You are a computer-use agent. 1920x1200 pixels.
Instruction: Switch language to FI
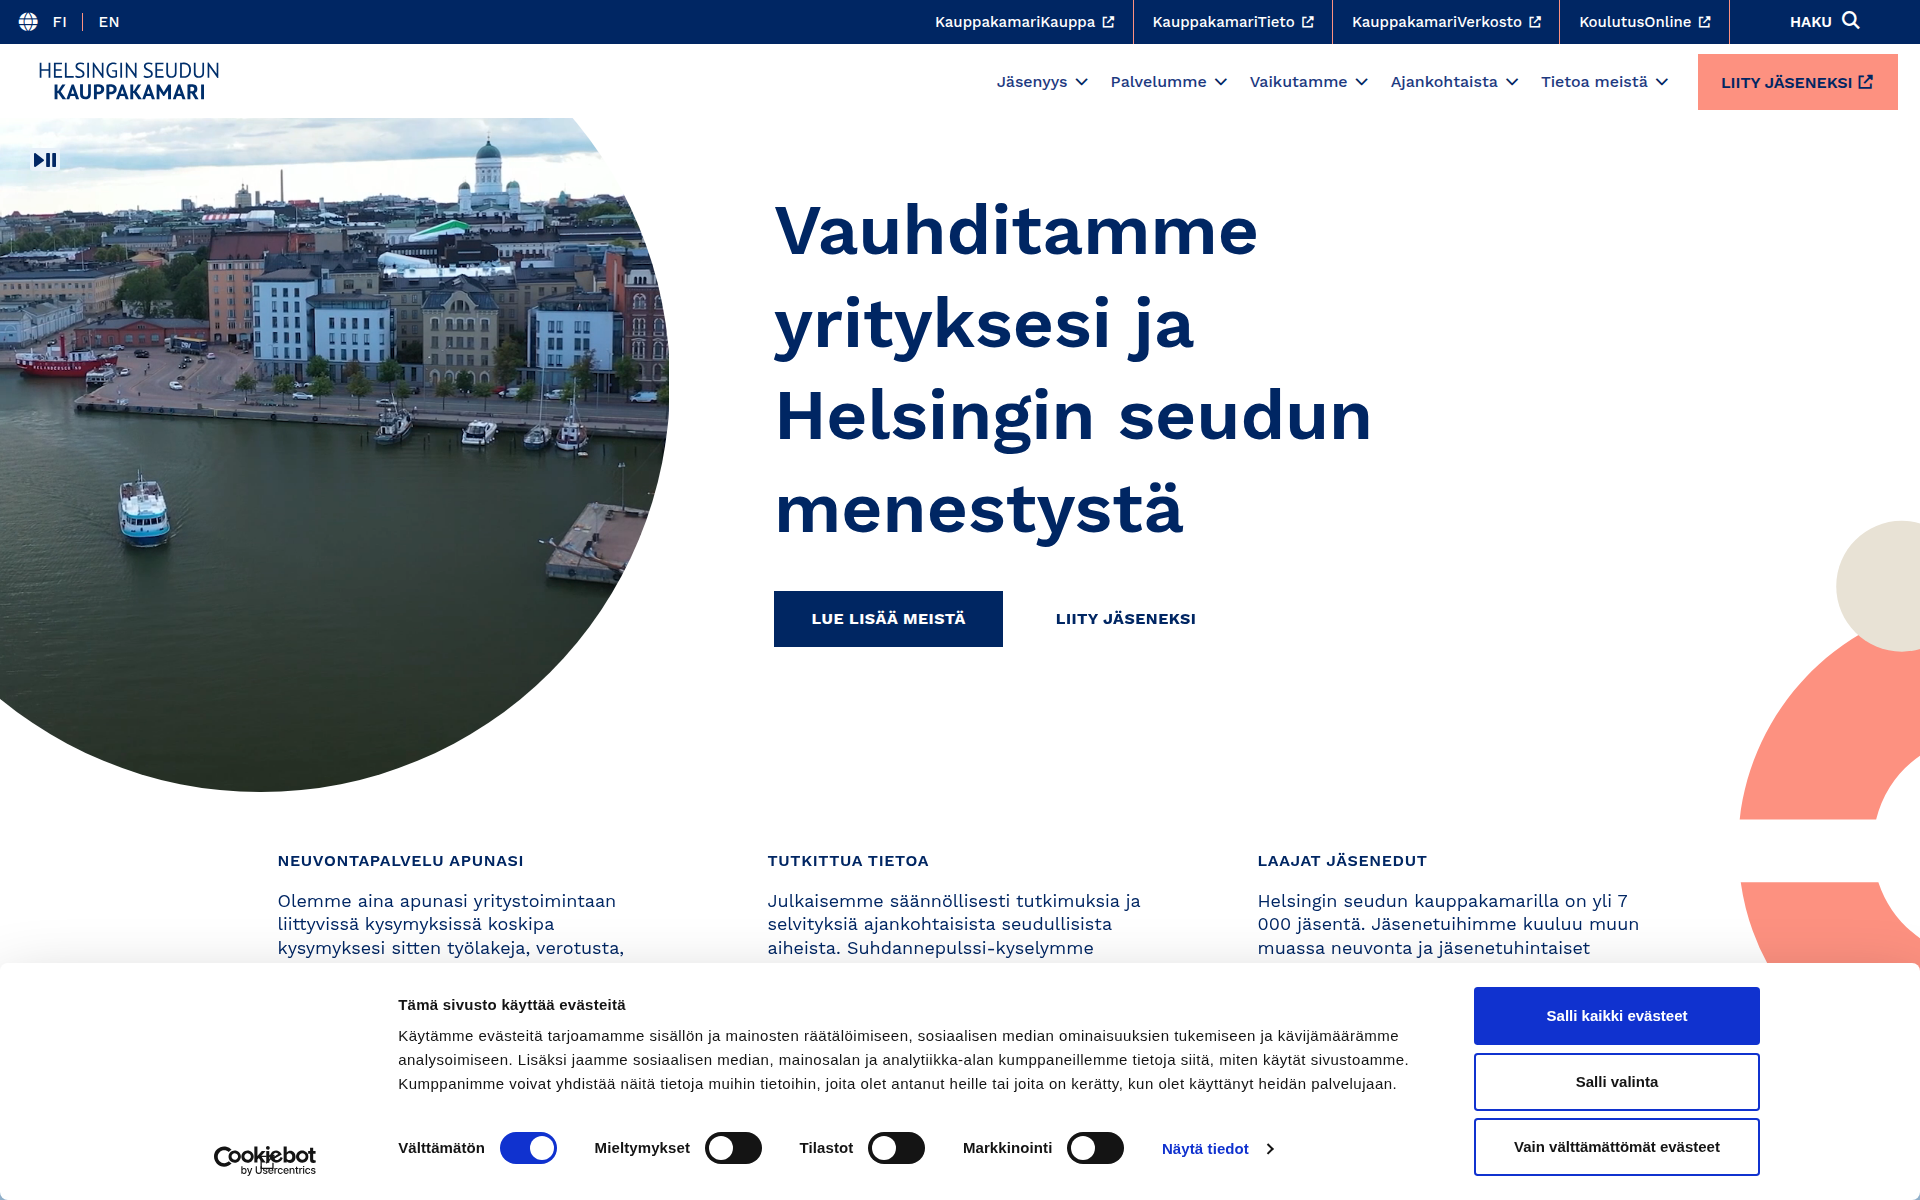(x=60, y=22)
